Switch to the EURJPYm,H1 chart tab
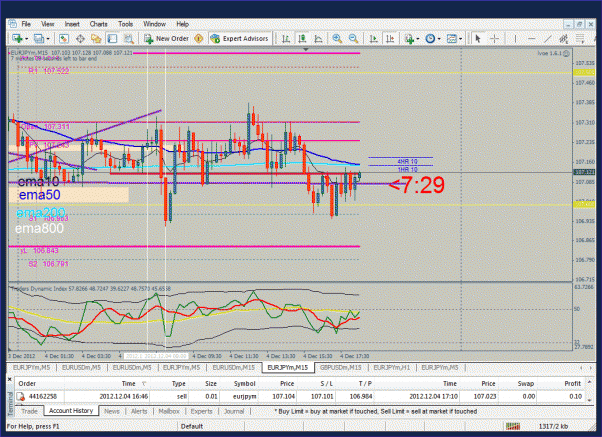Viewport: 602px width, 437px height. (392, 367)
